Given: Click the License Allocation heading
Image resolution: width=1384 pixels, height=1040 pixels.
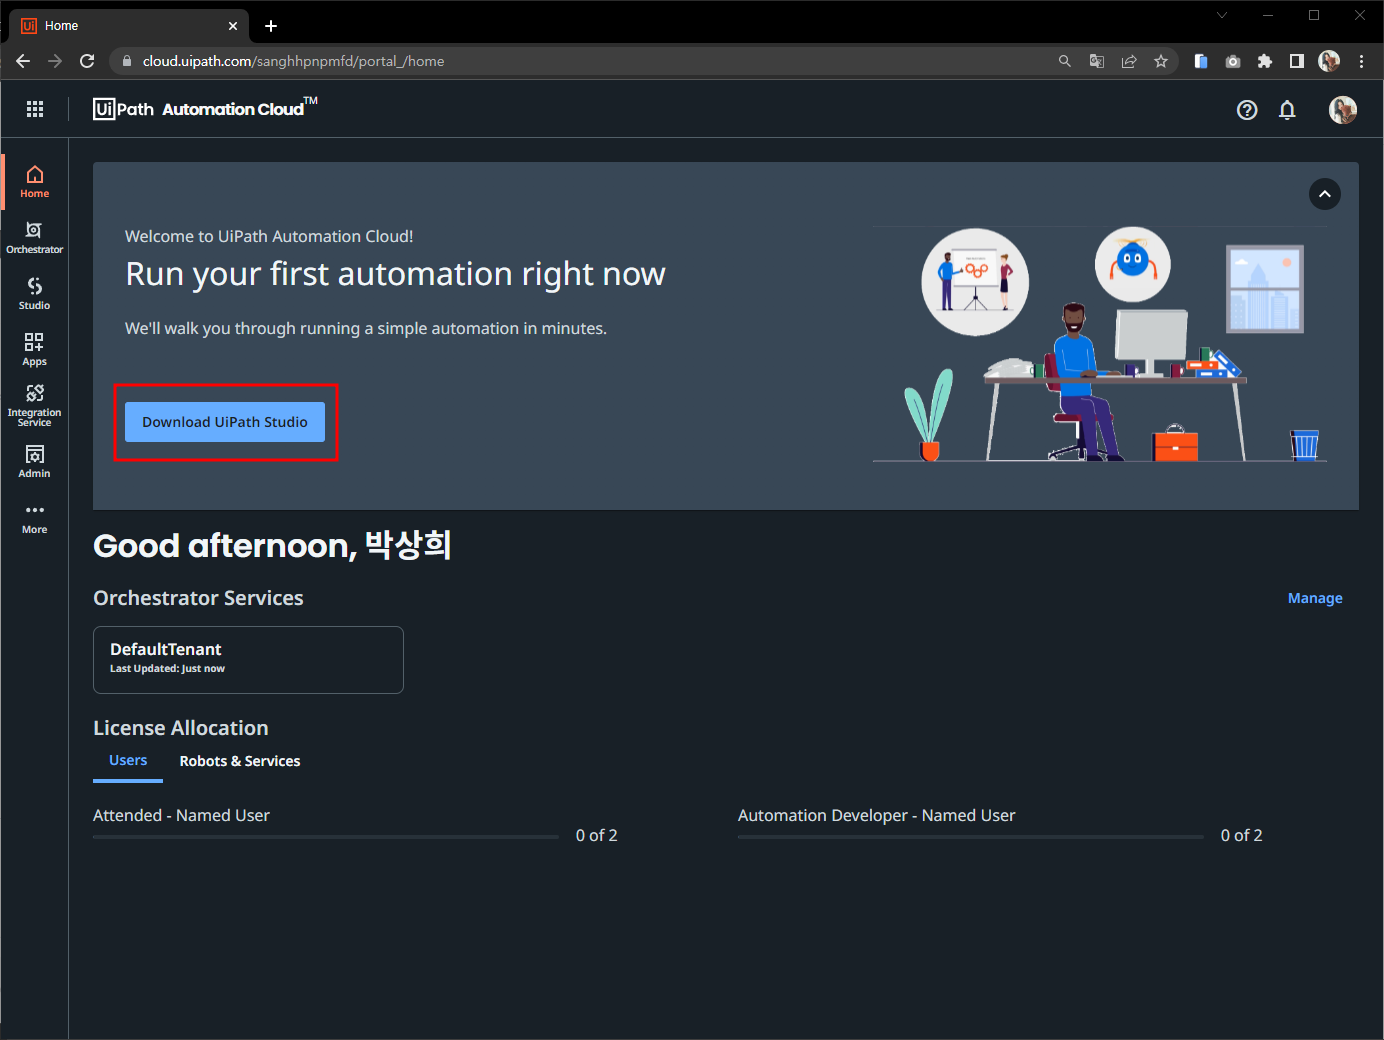Looking at the screenshot, I should pyautogui.click(x=181, y=728).
